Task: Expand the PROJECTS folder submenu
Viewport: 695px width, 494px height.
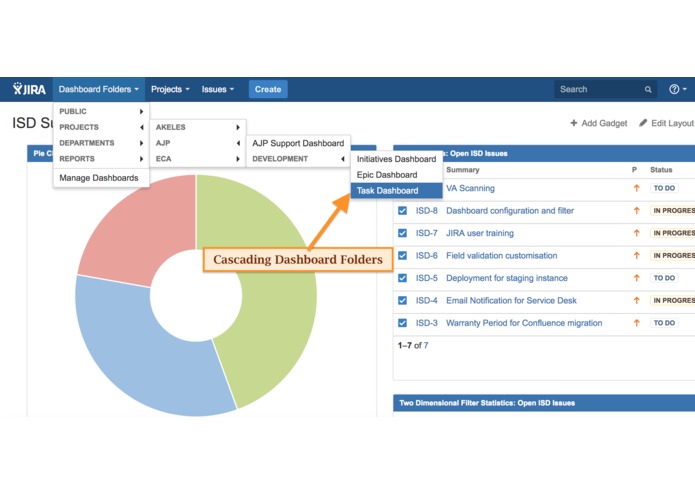Action: (x=101, y=127)
